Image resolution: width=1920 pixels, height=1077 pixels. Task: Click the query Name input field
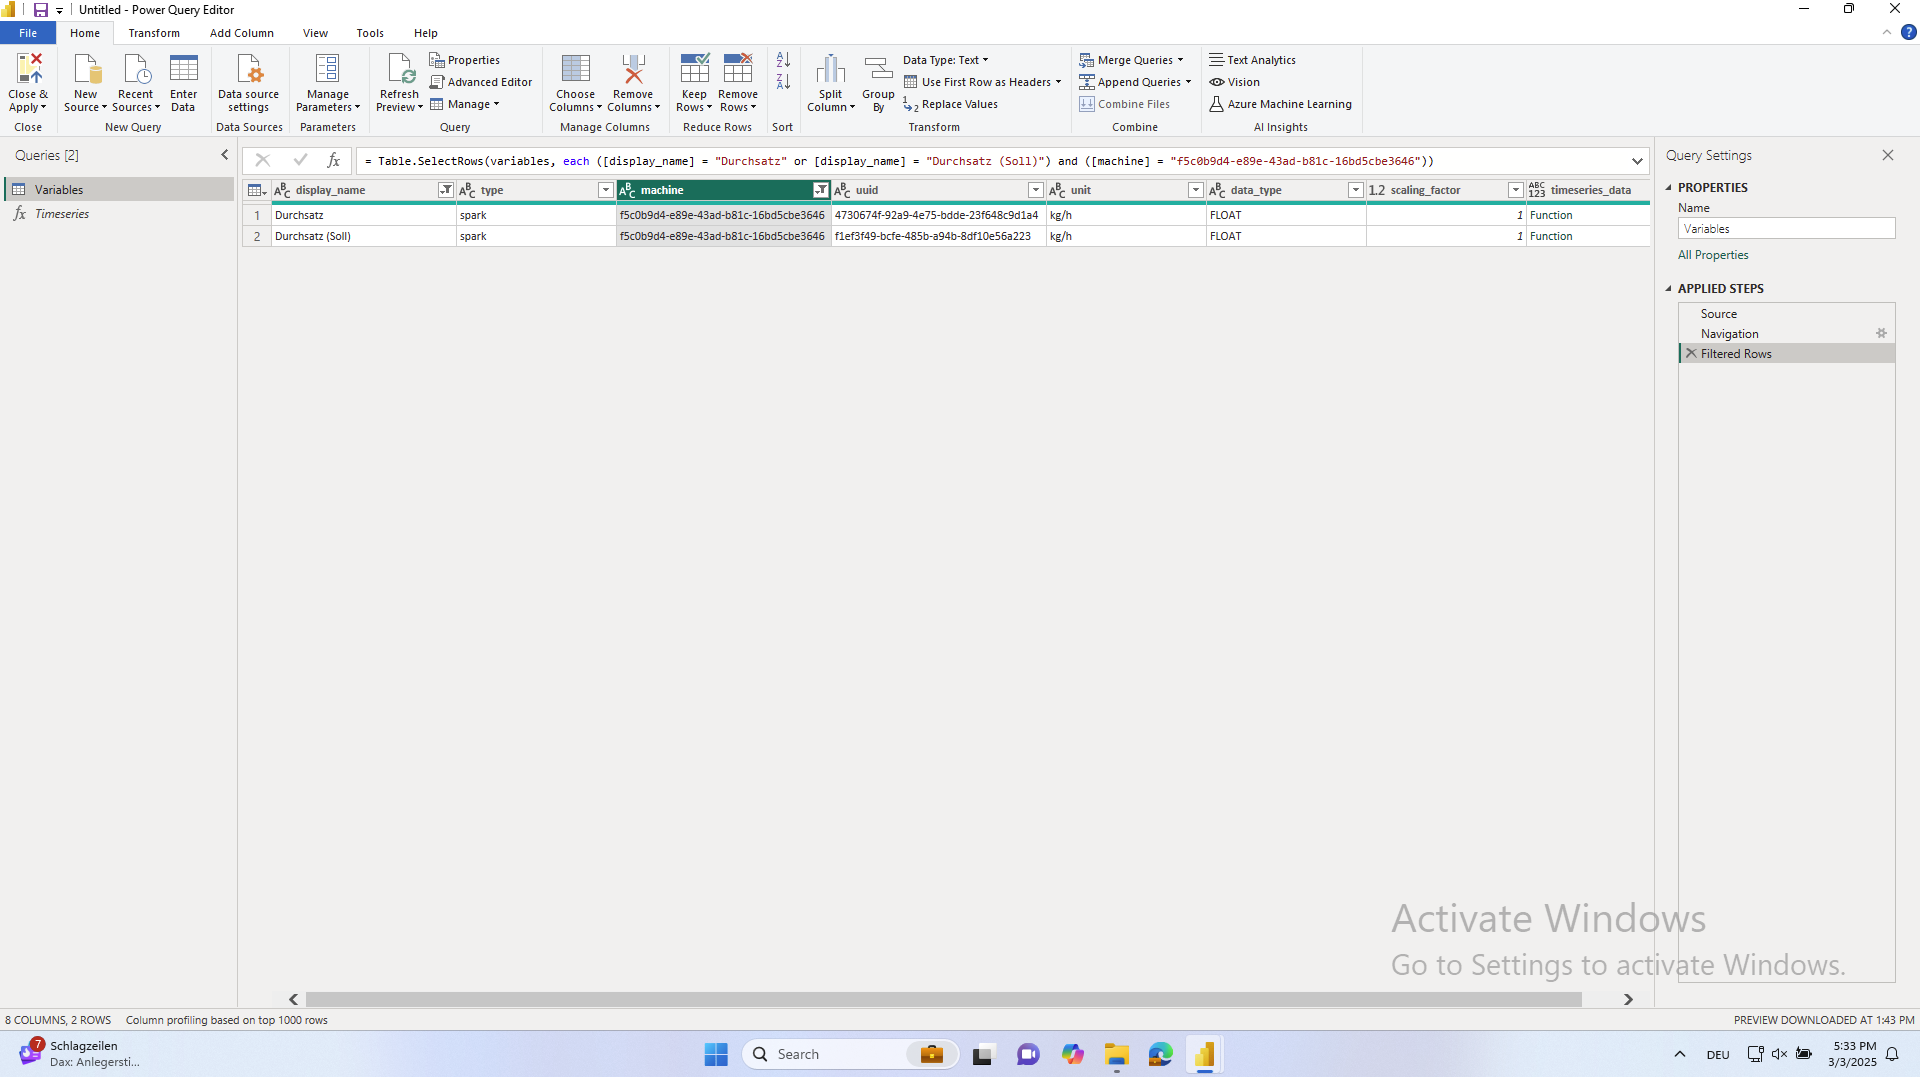[1786, 229]
